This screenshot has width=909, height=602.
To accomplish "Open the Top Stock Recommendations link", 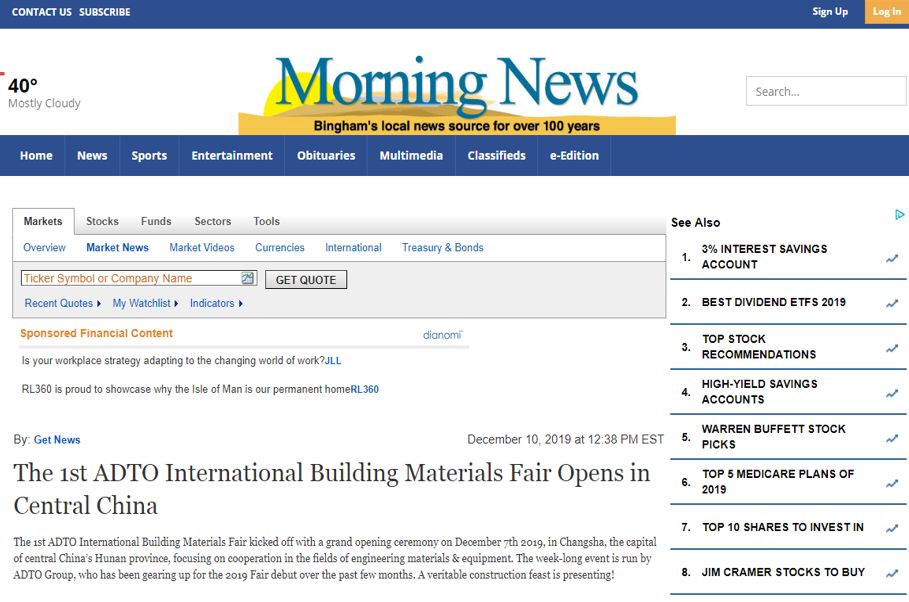I will pyautogui.click(x=759, y=347).
